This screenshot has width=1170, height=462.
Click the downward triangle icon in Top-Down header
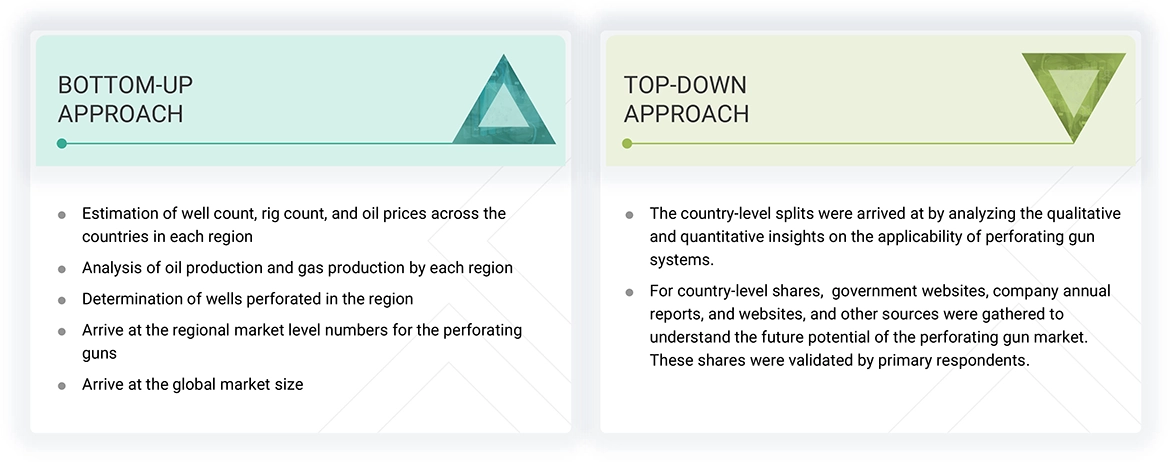[x=1073, y=93]
